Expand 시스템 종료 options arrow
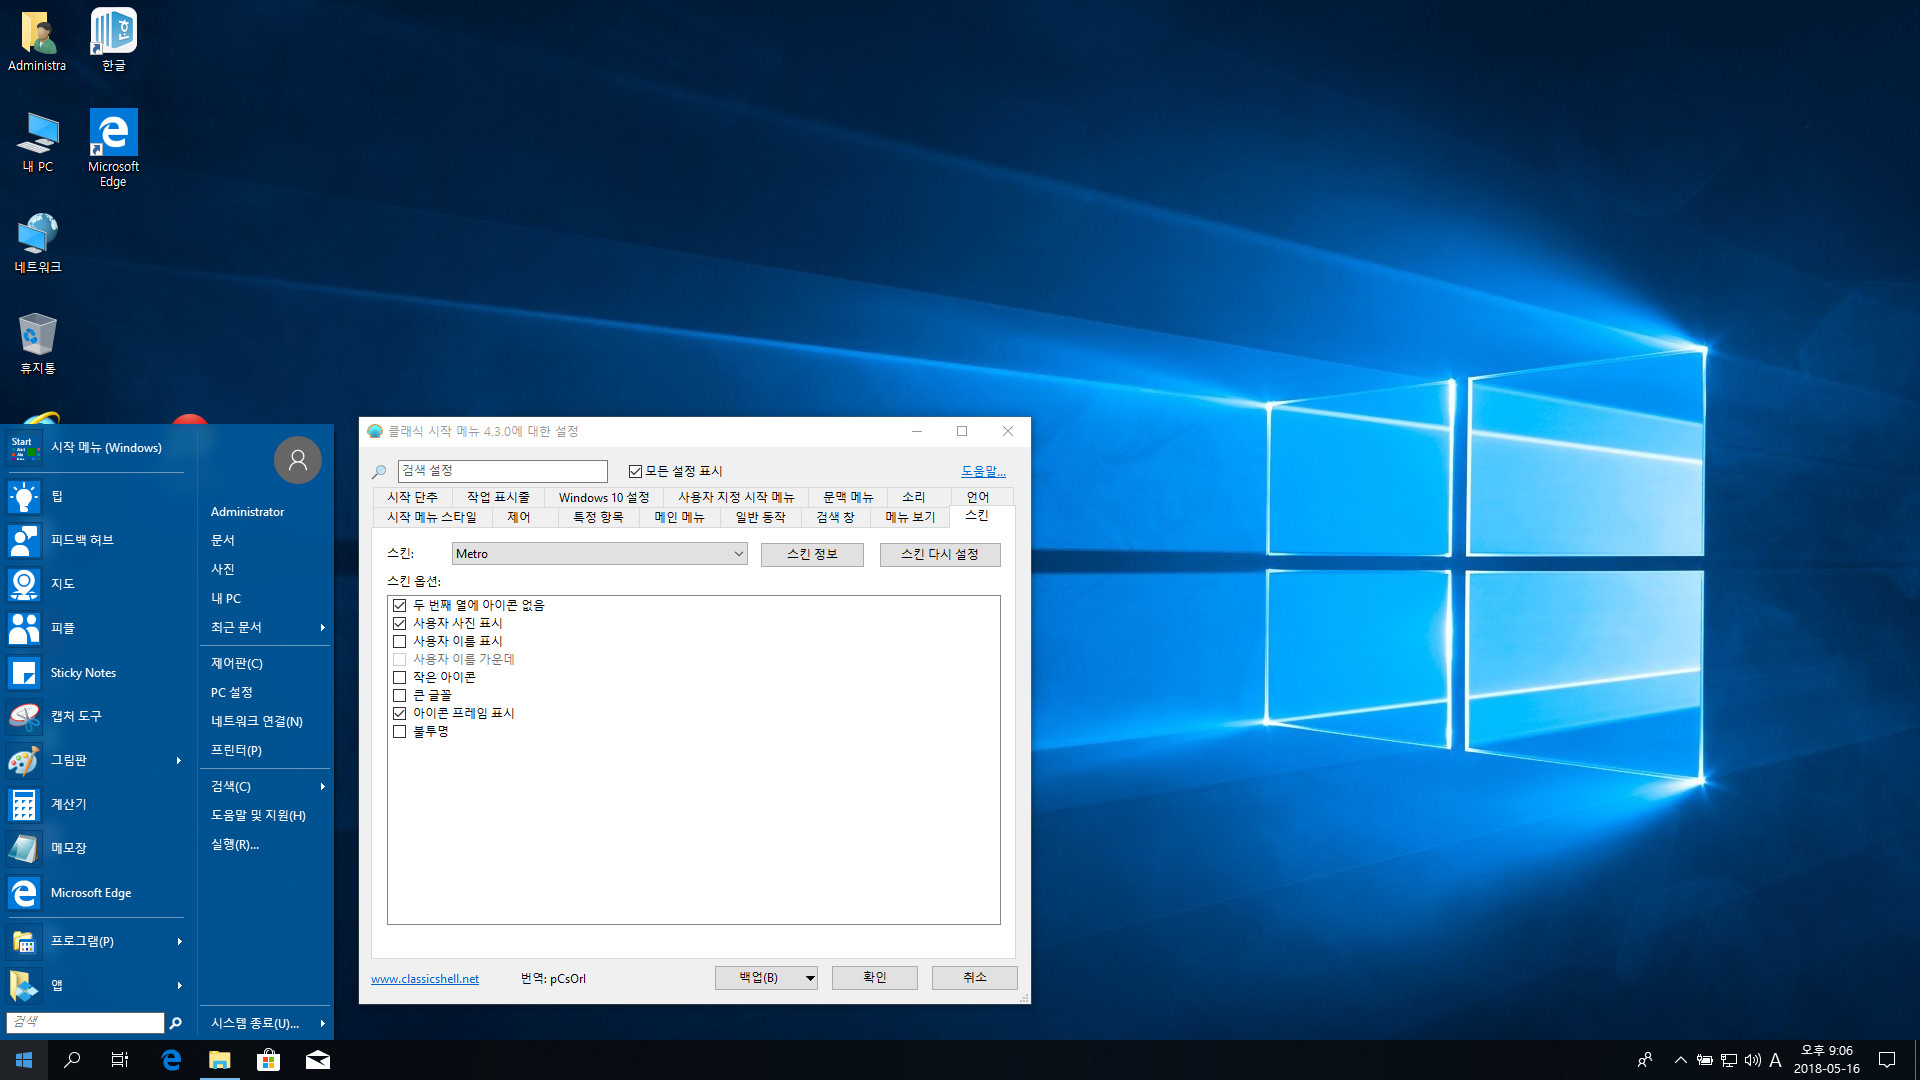Viewport: 1920px width, 1080px height. pos(322,1023)
